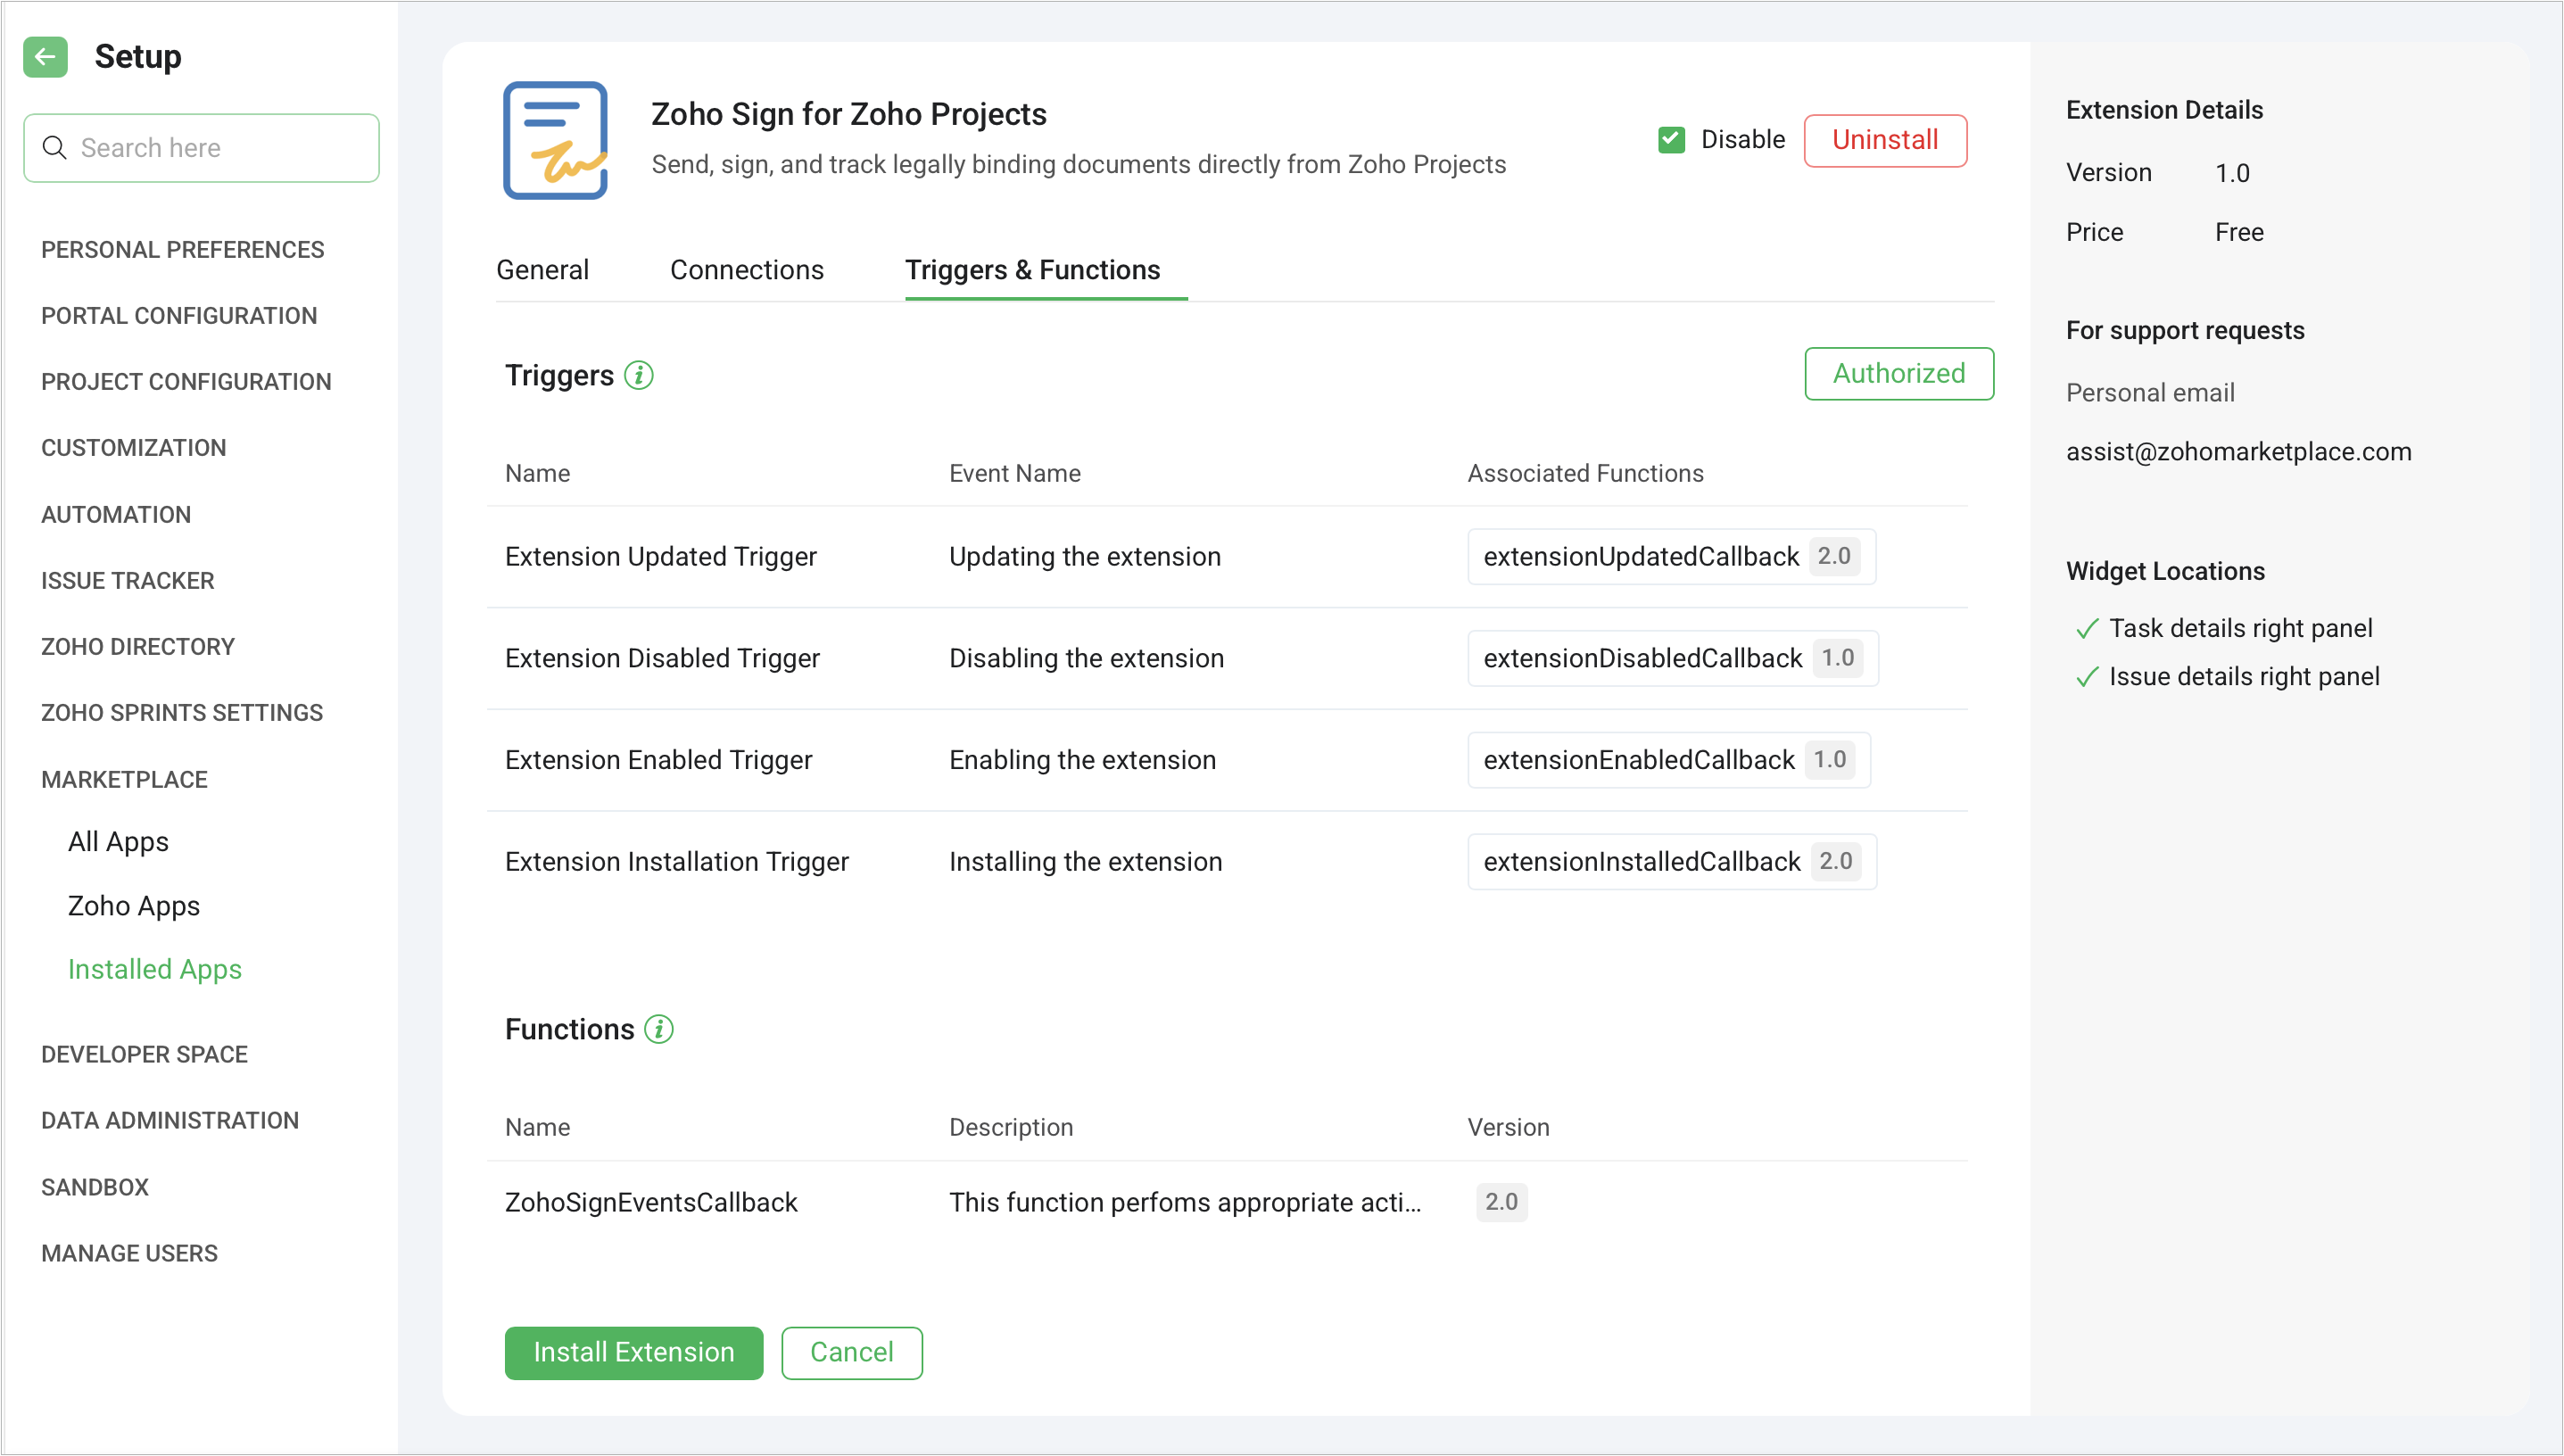Open Zoho Apps in Marketplace

pos(134,906)
